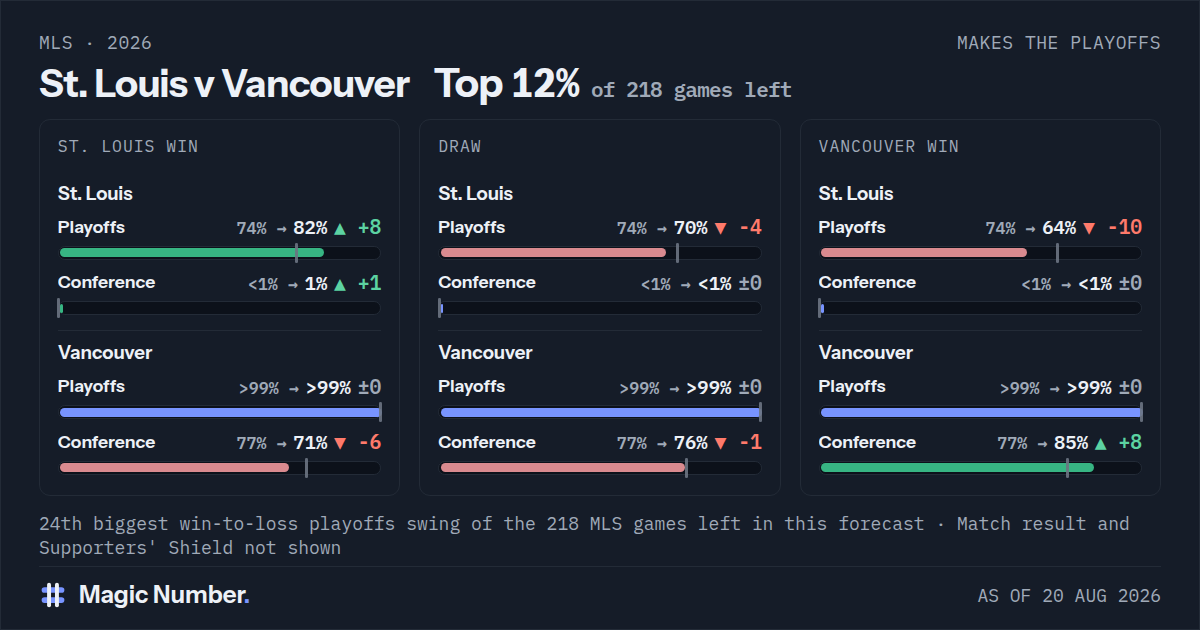Select the Vancouver Win panel header
The width and height of the screenshot is (1200, 630).
pyautogui.click(x=889, y=147)
